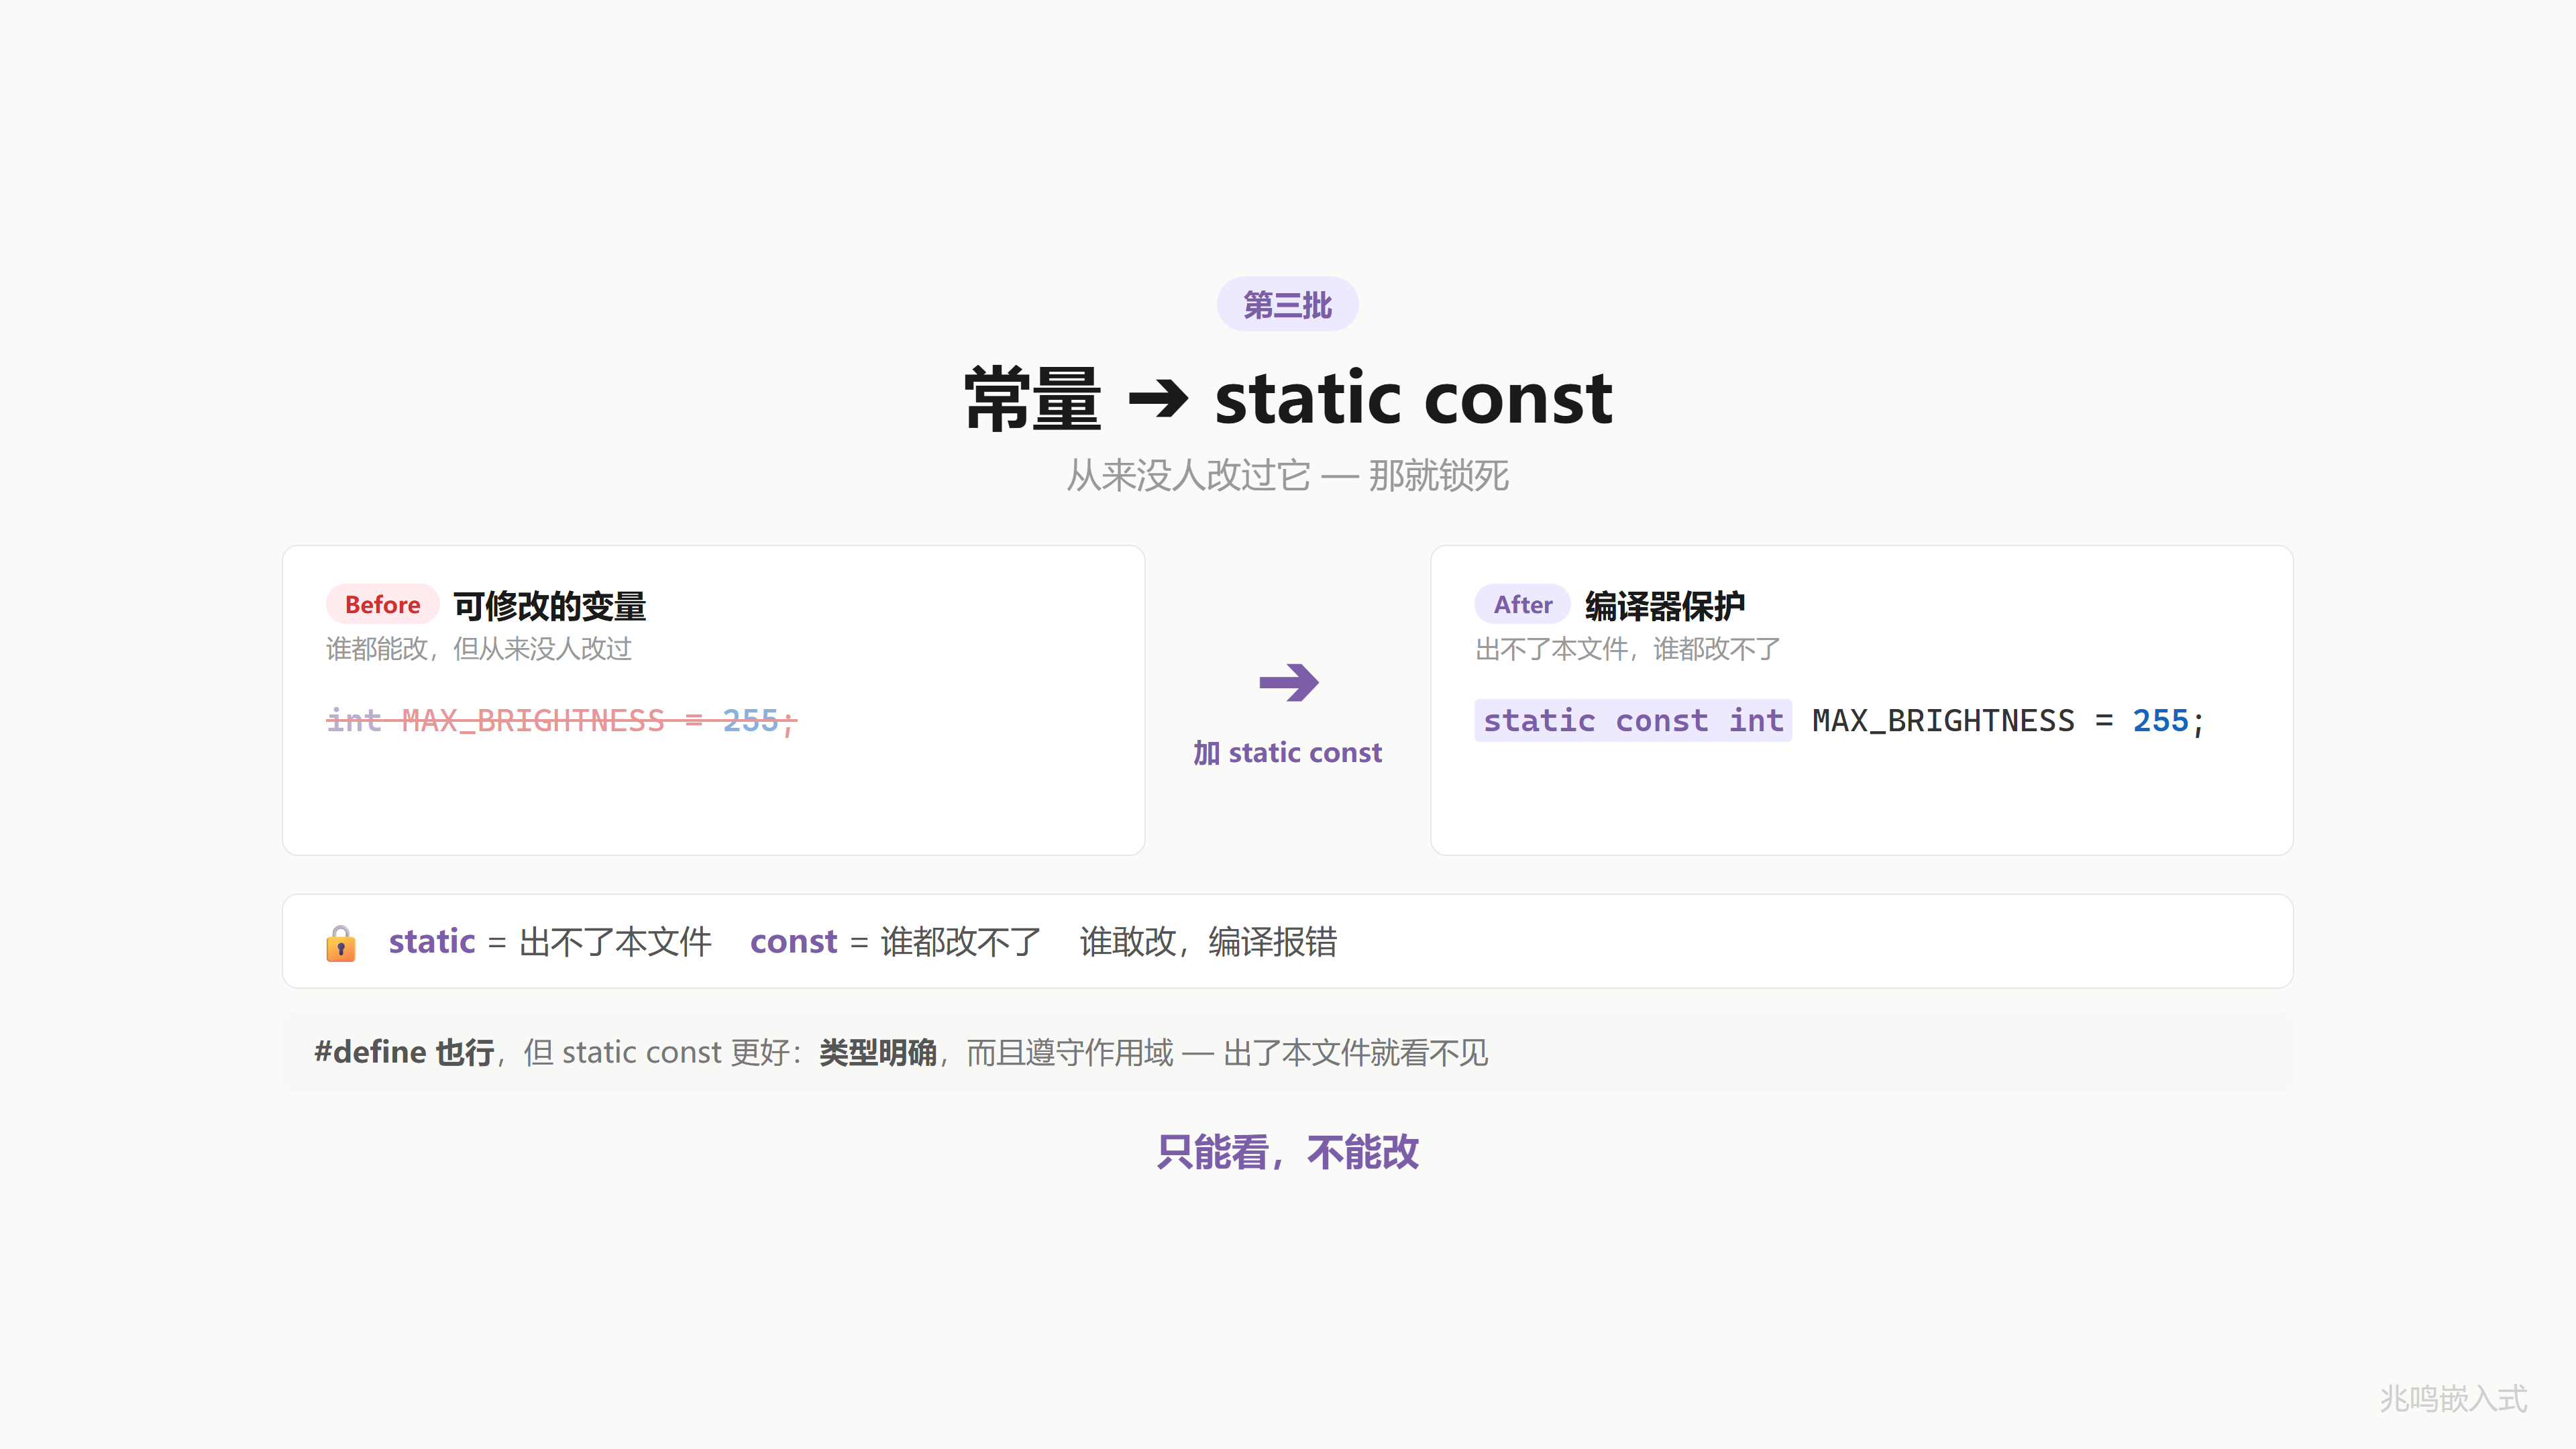Click the highlighted static const int keywords

[x=1633, y=720]
